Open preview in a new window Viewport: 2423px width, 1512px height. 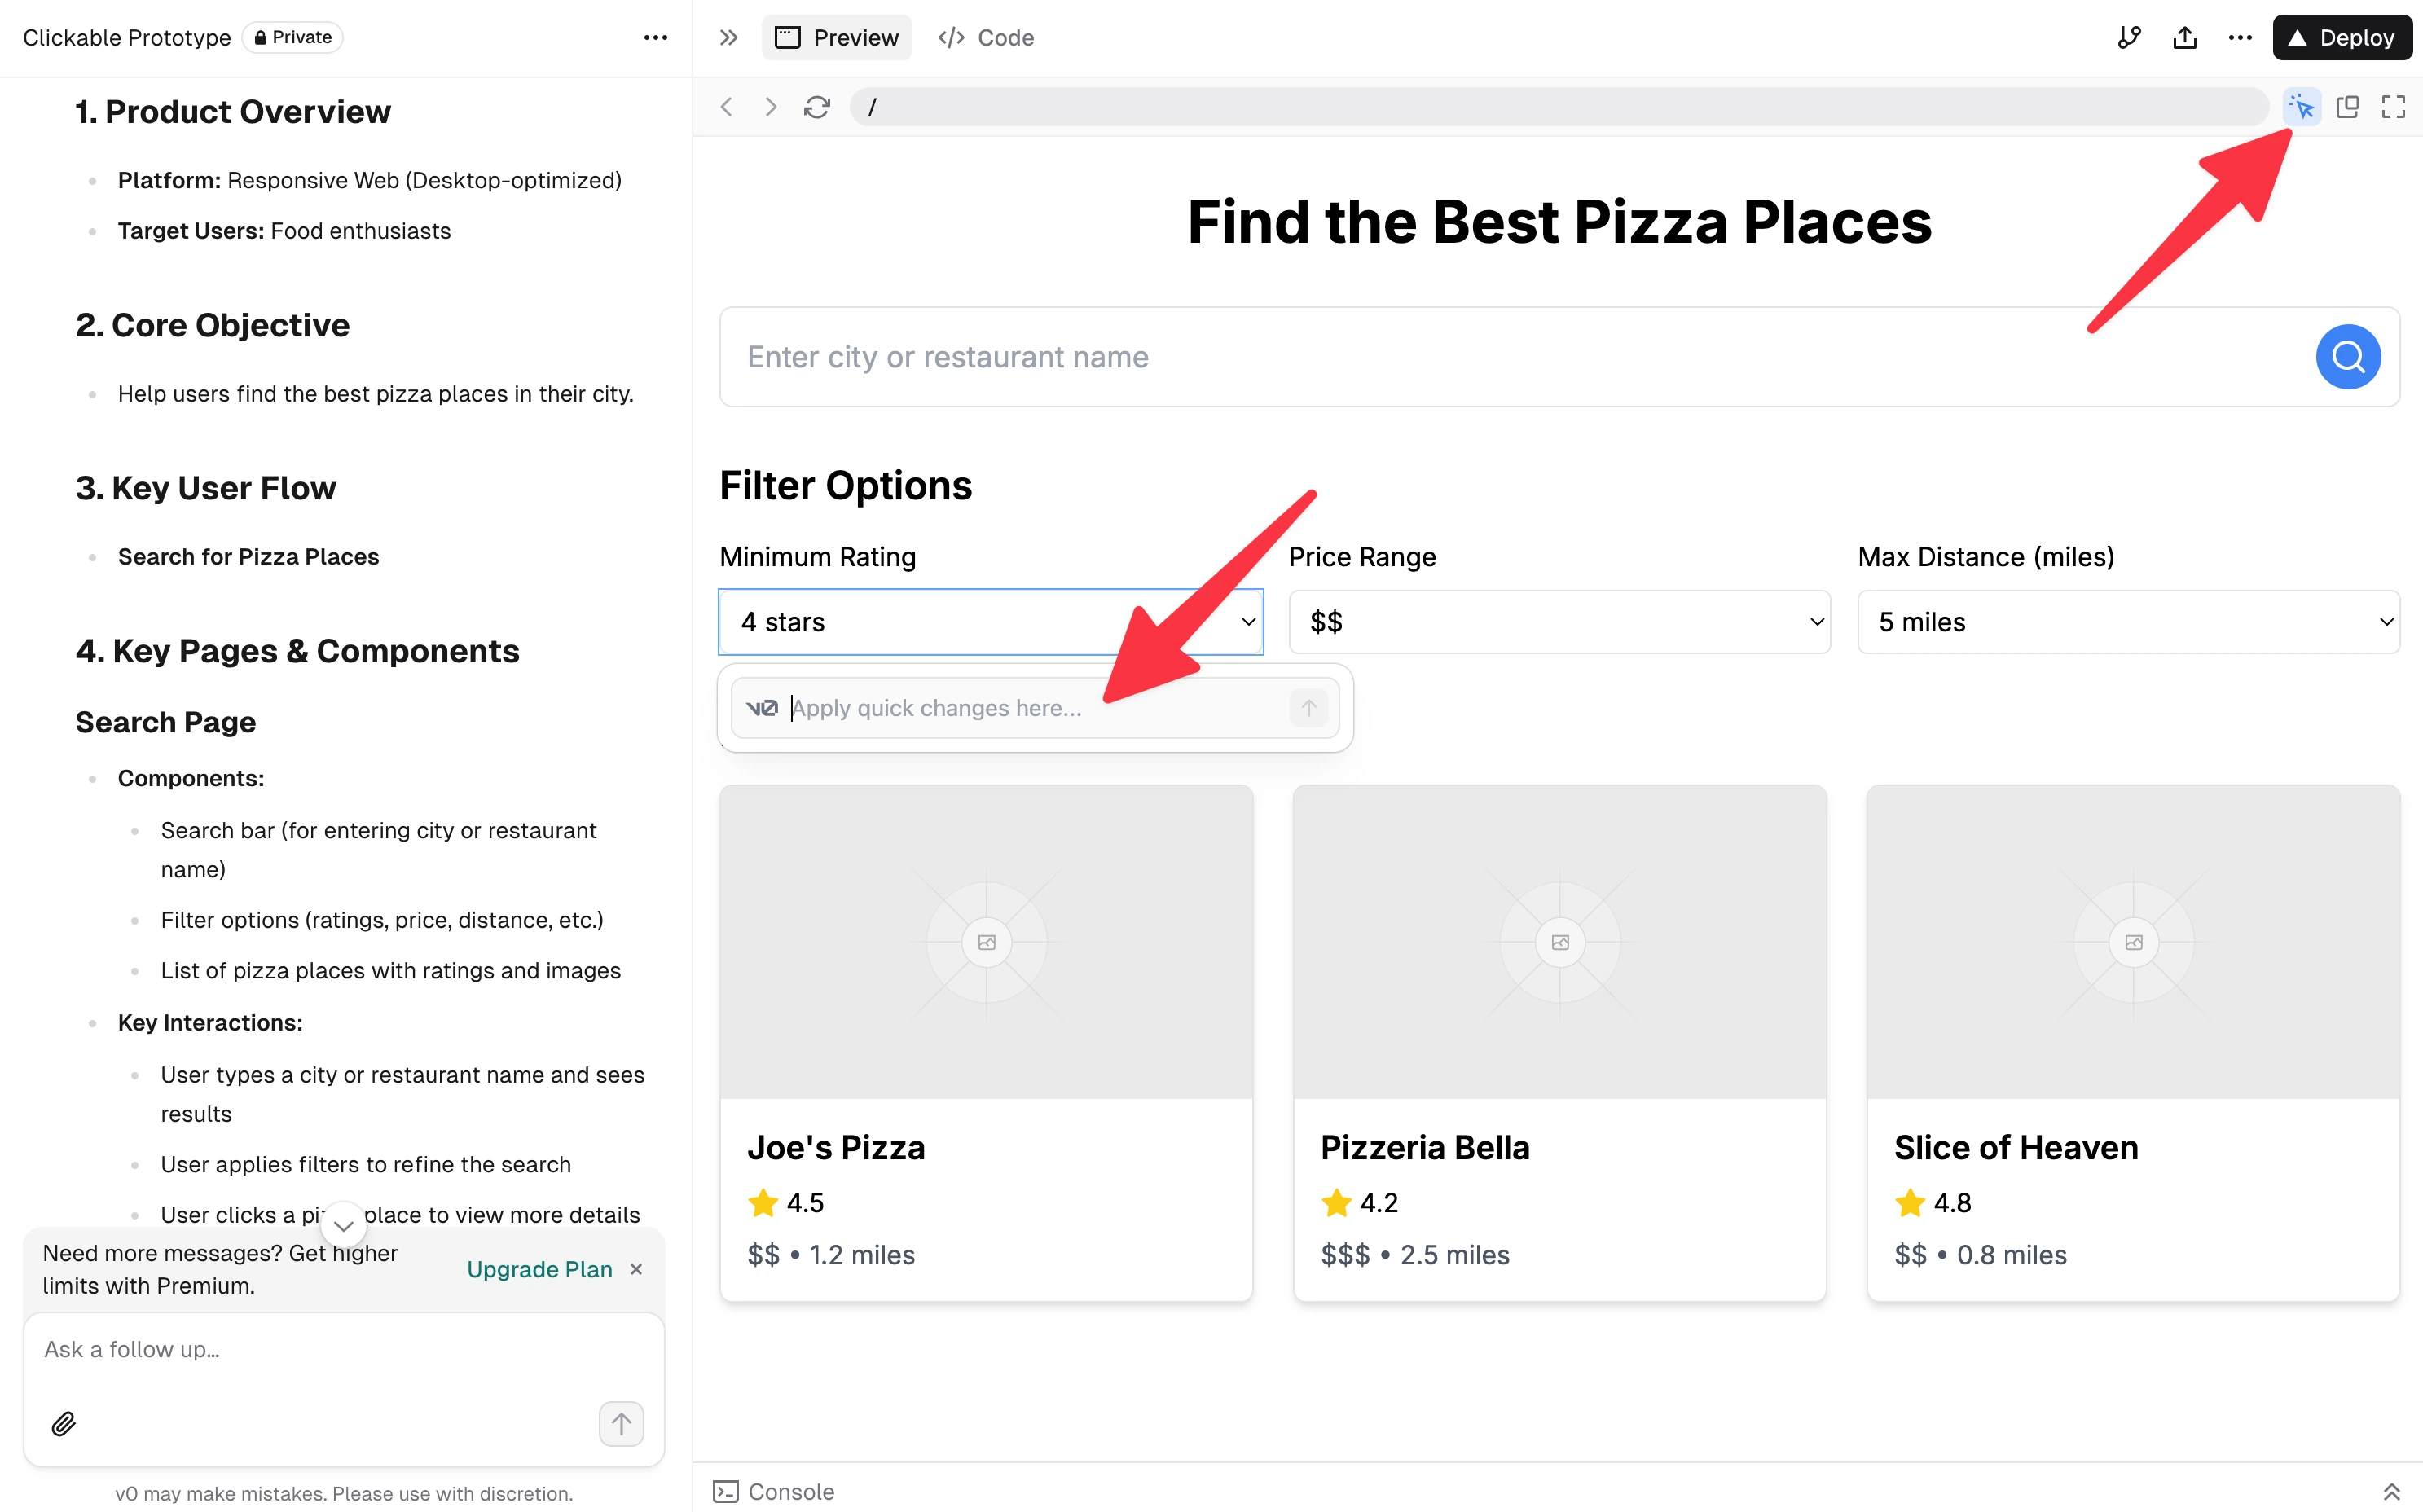point(2347,107)
